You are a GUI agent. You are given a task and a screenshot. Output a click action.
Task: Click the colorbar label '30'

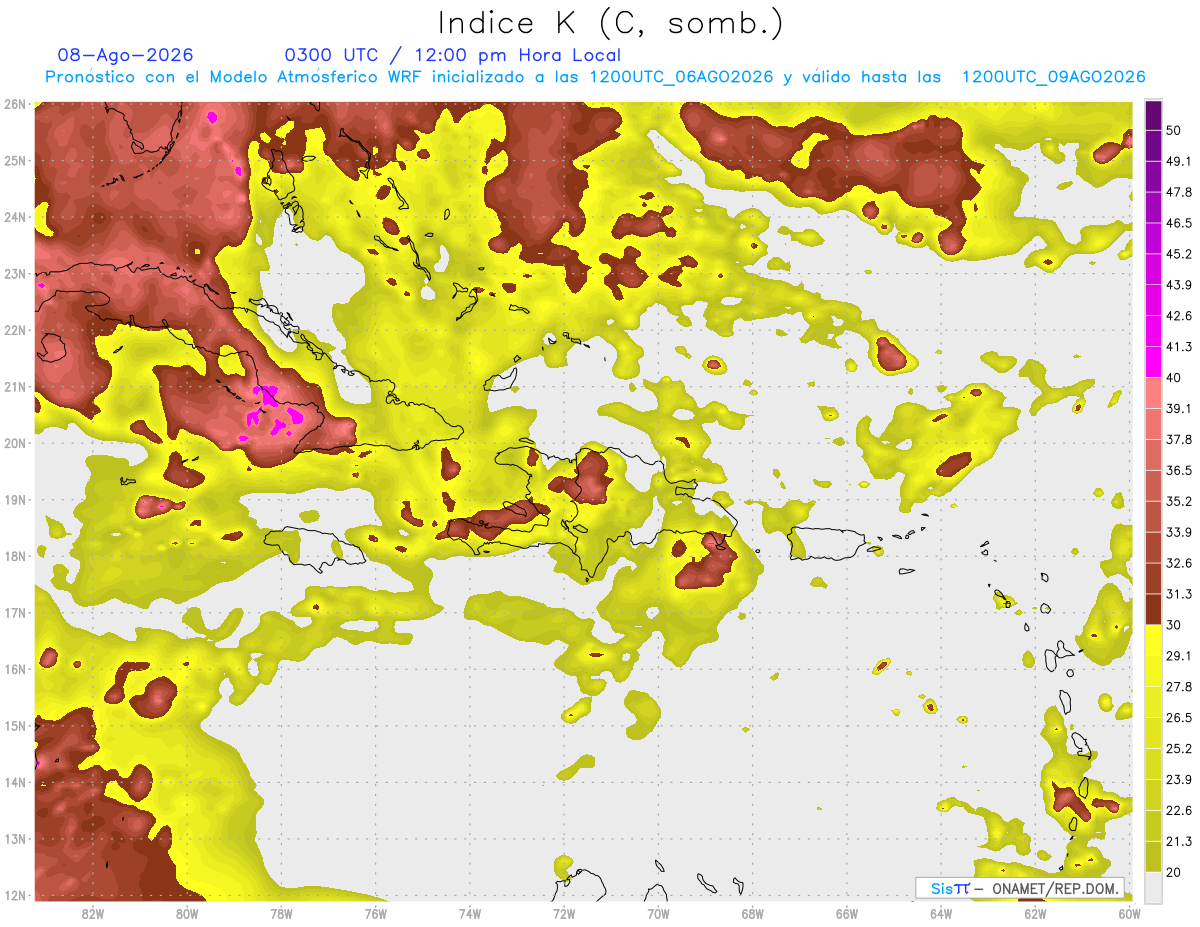click(x=1173, y=625)
